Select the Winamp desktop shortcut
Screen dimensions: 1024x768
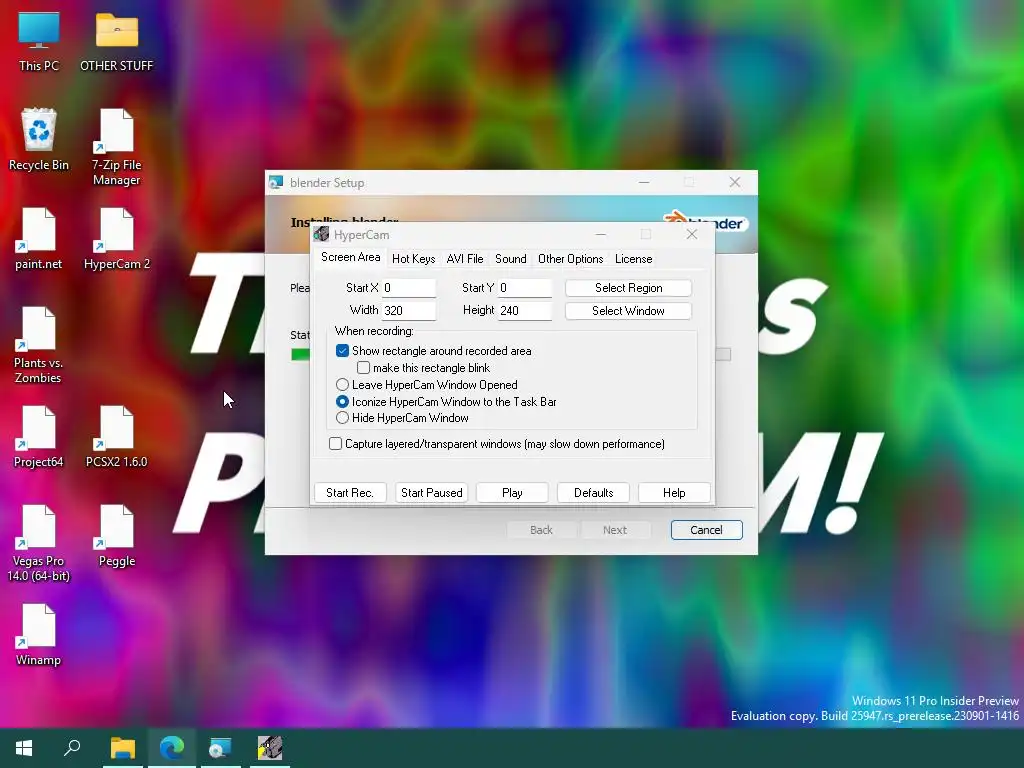click(39, 635)
